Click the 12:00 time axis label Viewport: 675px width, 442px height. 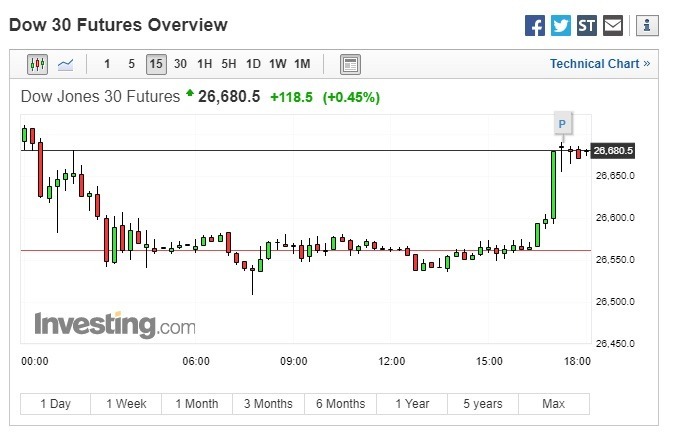point(392,361)
